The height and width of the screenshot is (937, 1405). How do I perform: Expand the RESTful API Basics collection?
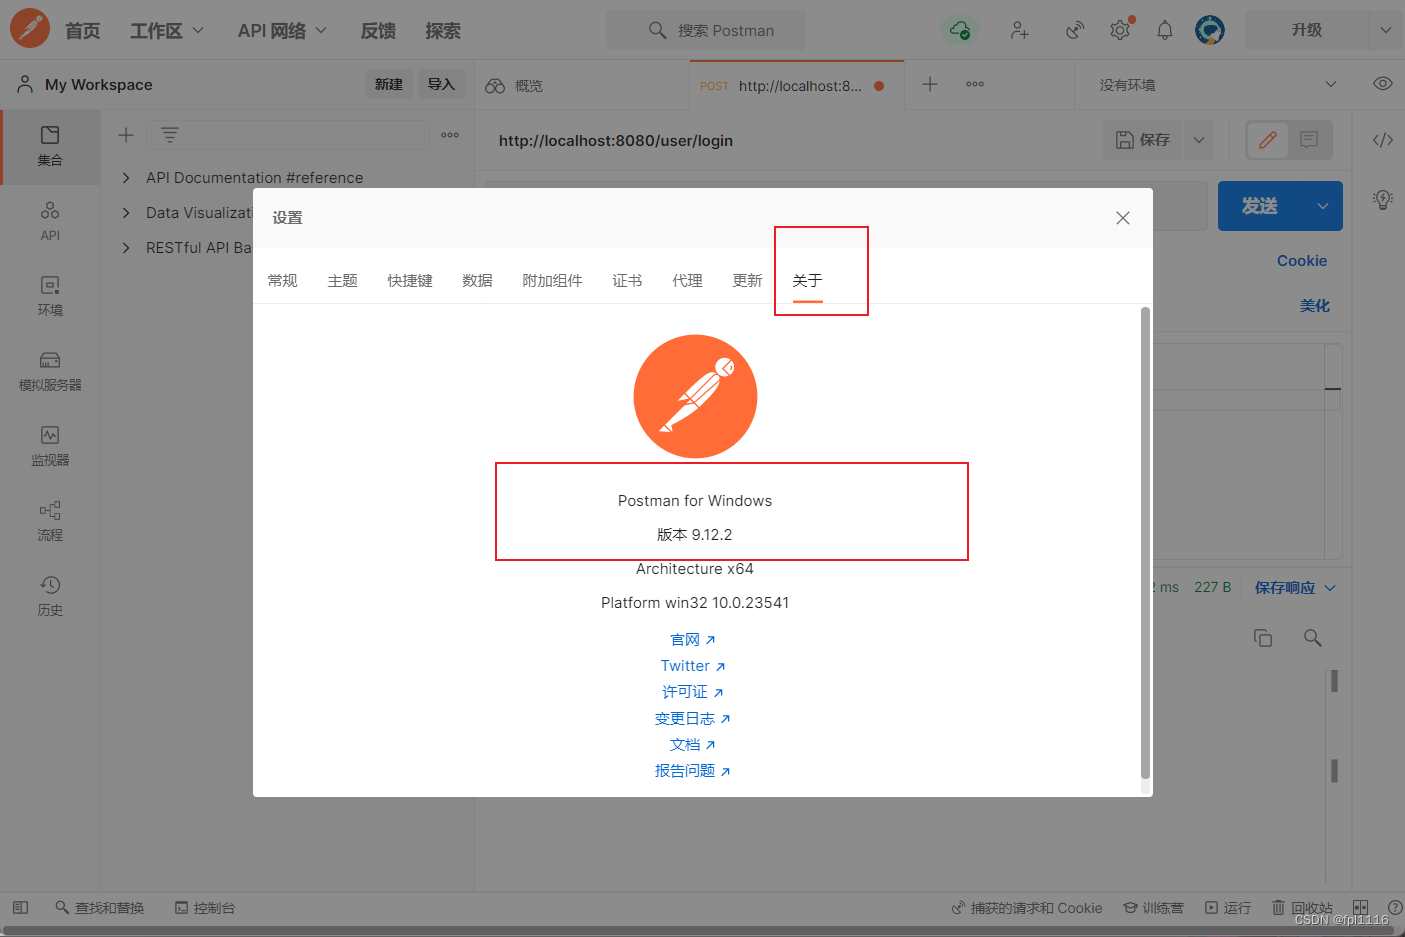[x=126, y=248]
